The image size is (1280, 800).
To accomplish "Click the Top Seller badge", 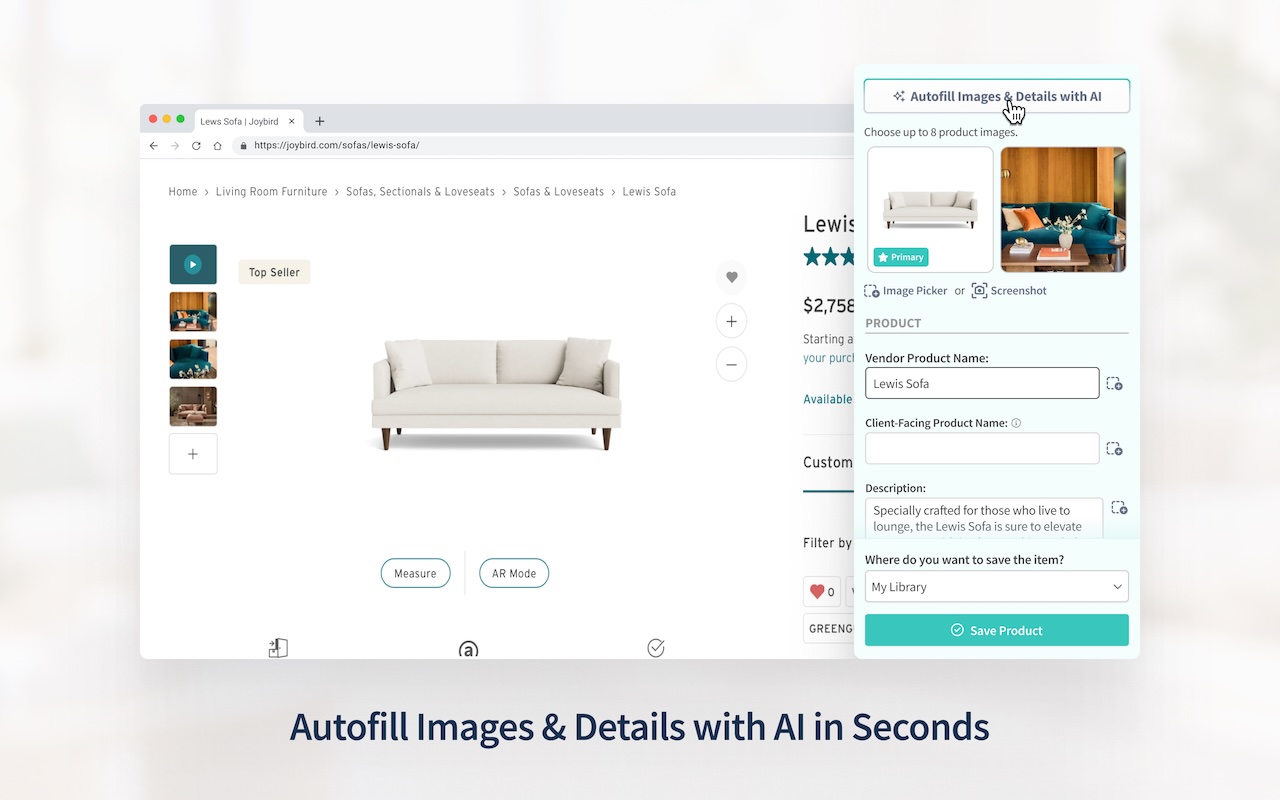I will click(274, 272).
